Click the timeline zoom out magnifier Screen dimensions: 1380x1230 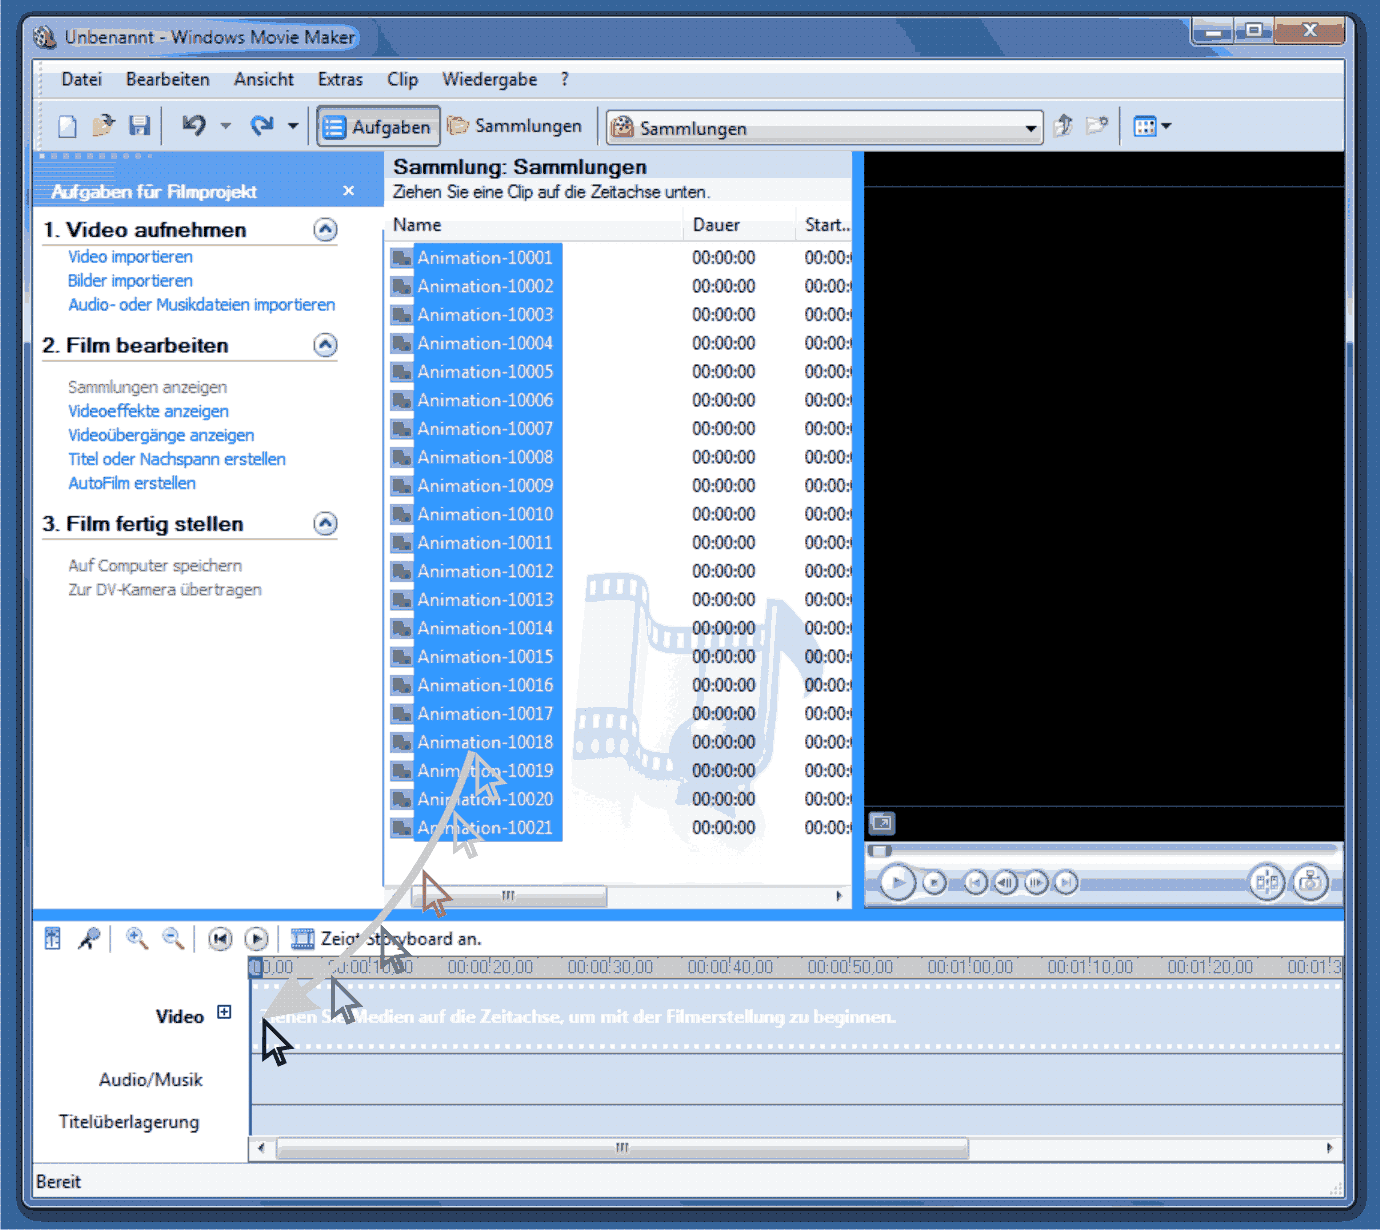[x=174, y=938]
